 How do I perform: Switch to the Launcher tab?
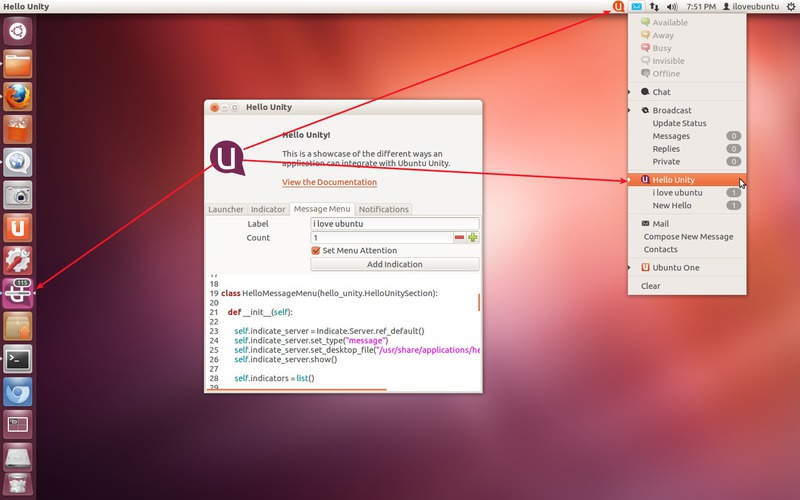(226, 209)
